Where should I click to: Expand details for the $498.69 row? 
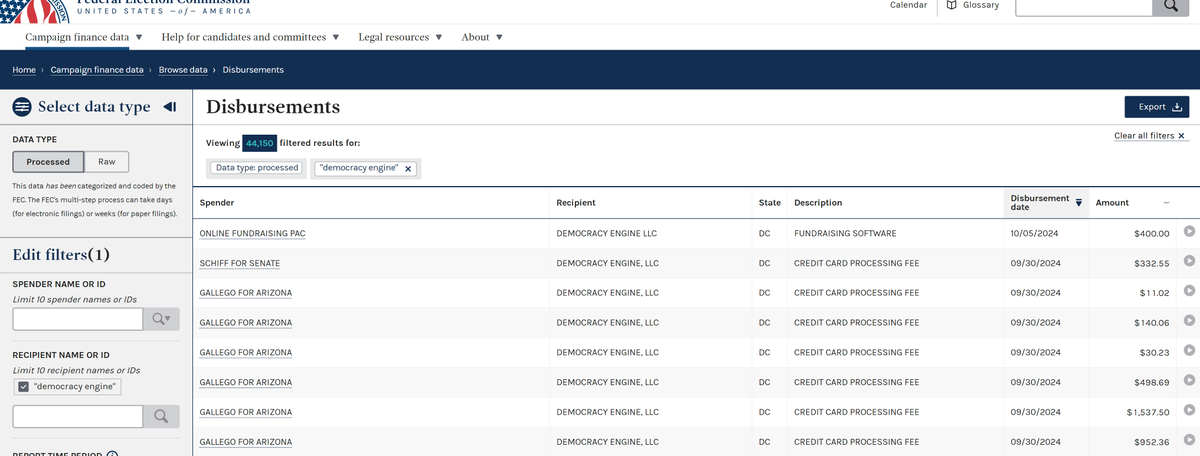(1189, 381)
